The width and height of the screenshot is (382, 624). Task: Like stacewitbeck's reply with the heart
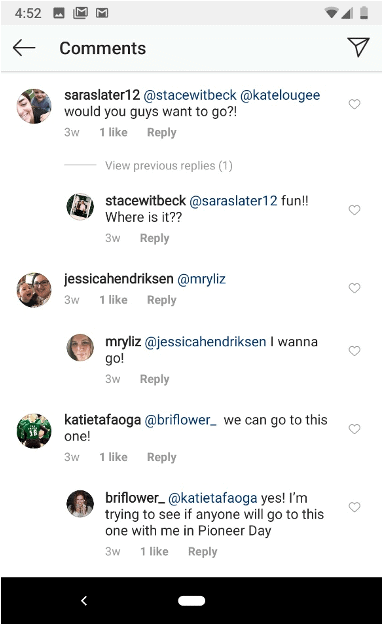pyautogui.click(x=354, y=210)
